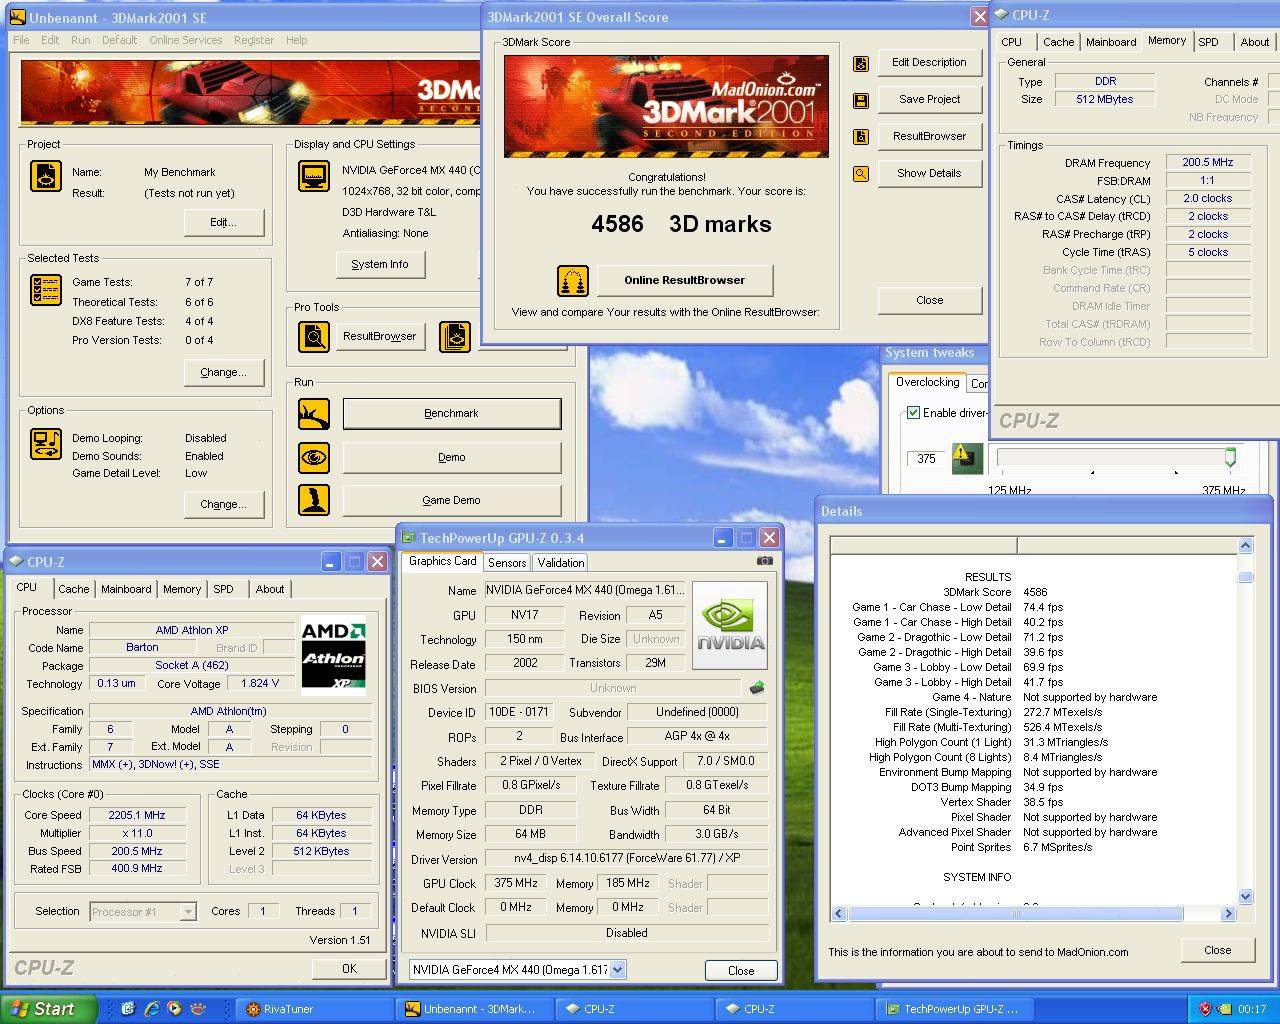The image size is (1280, 1024).
Task: Open the Windows Start menu
Action: 49,1009
